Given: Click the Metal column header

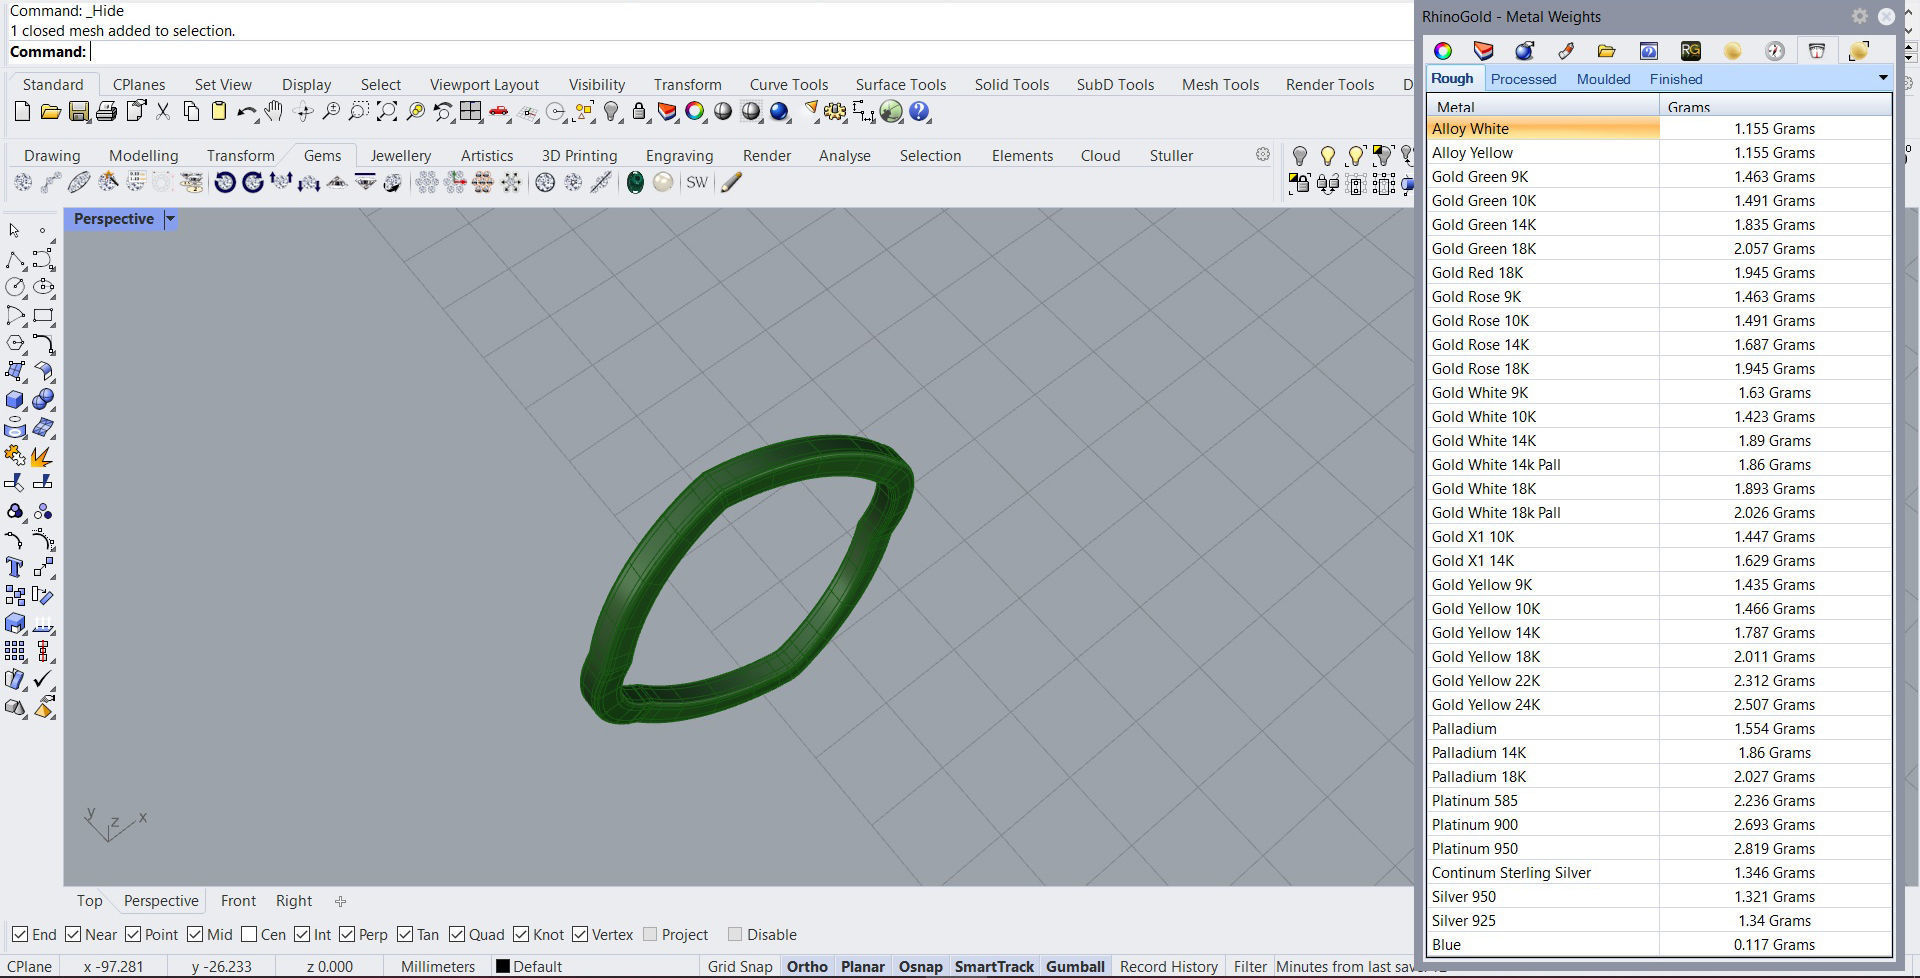Looking at the screenshot, I should (1543, 106).
